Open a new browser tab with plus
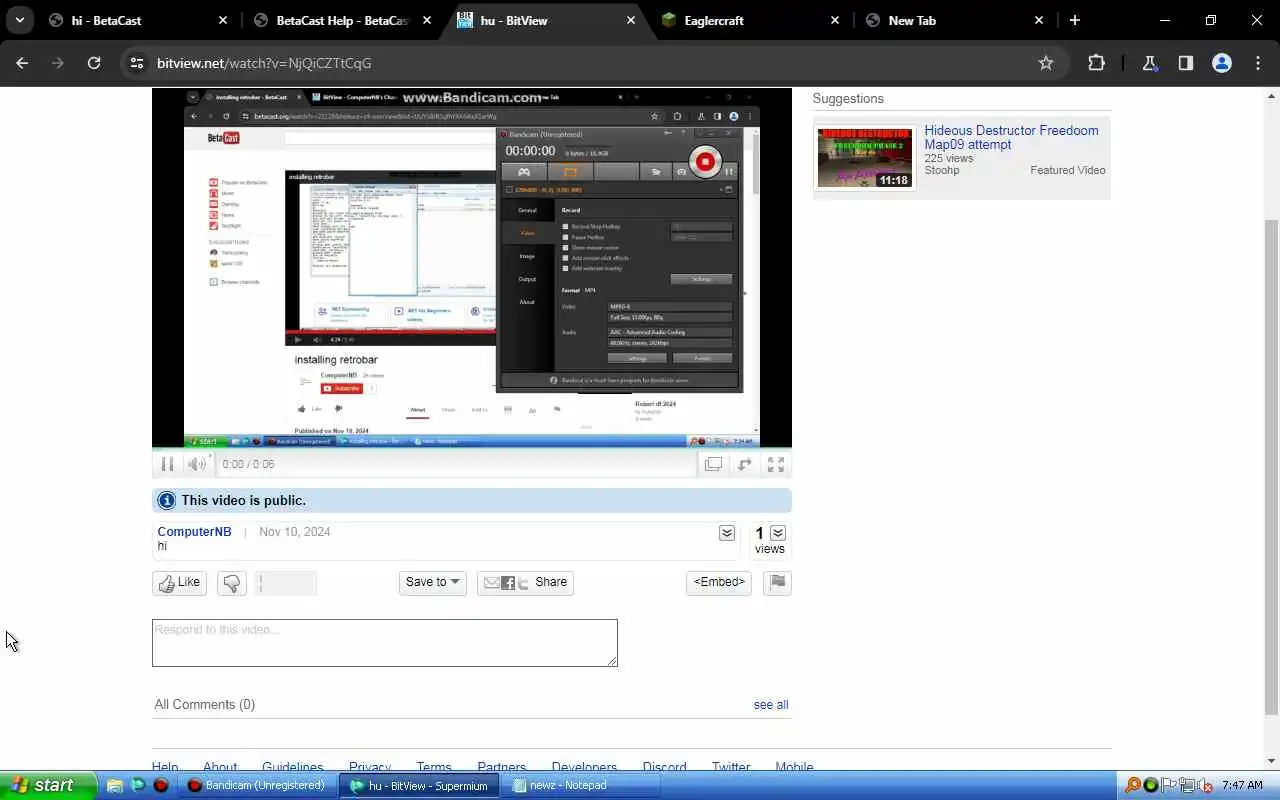1280x800 pixels. [x=1075, y=20]
